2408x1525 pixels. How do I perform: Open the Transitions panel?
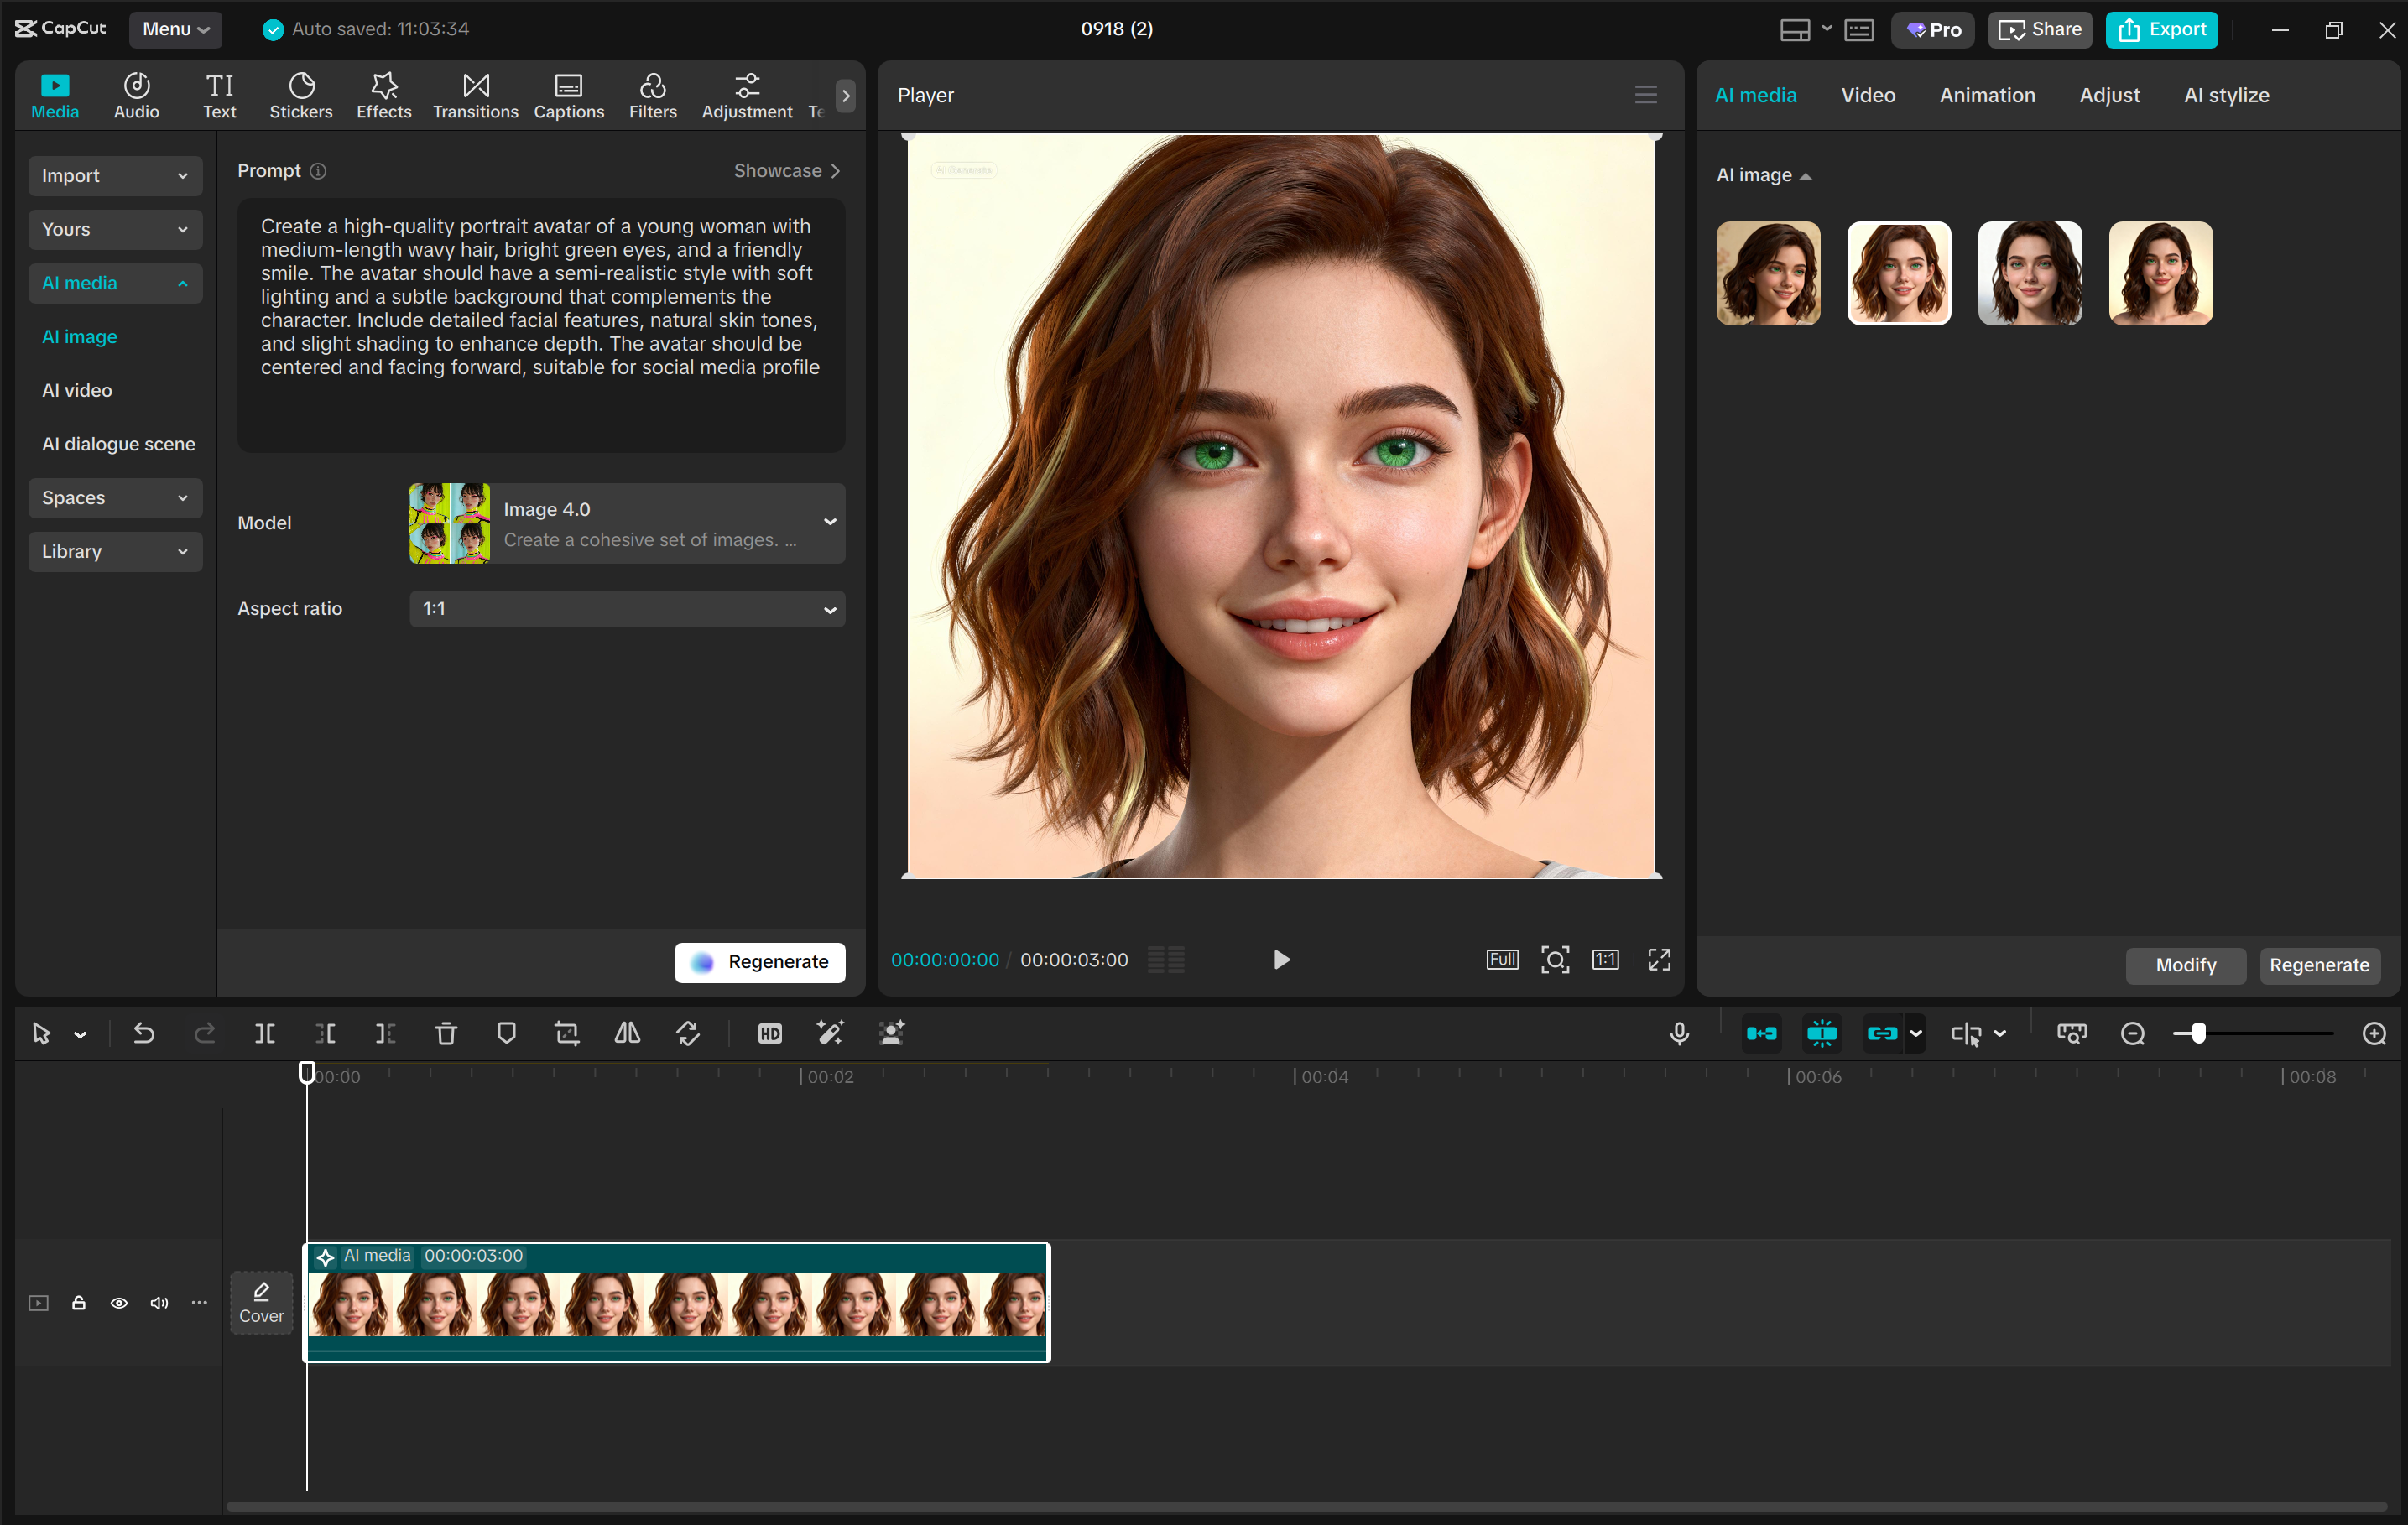tap(476, 96)
